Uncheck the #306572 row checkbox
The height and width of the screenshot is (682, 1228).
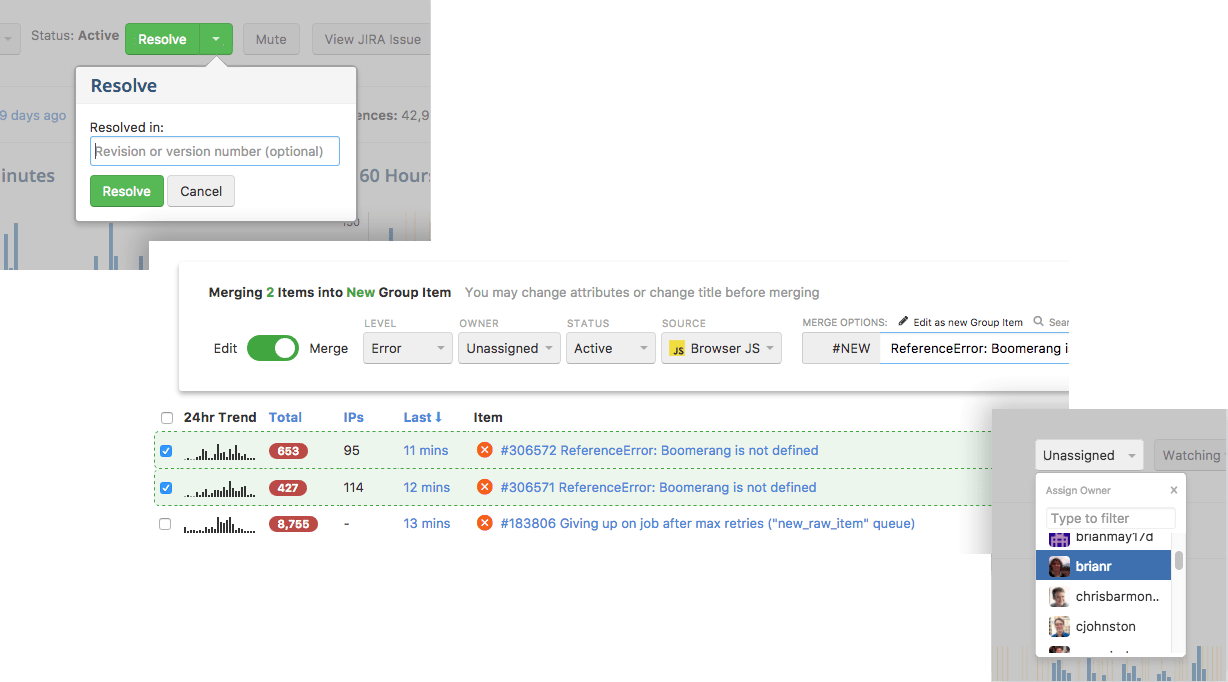(166, 450)
